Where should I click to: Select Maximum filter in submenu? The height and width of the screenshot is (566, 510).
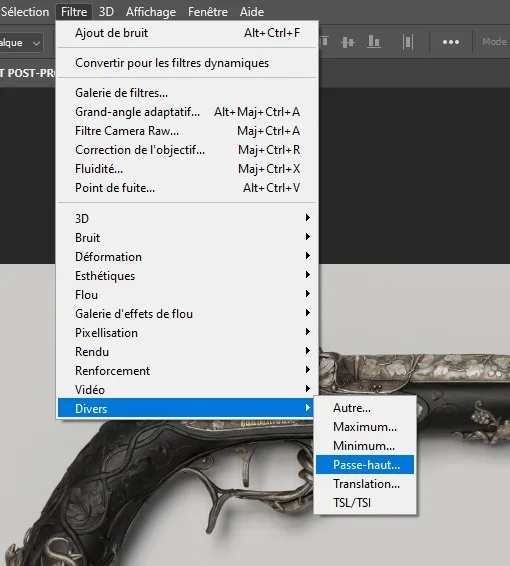click(x=365, y=427)
